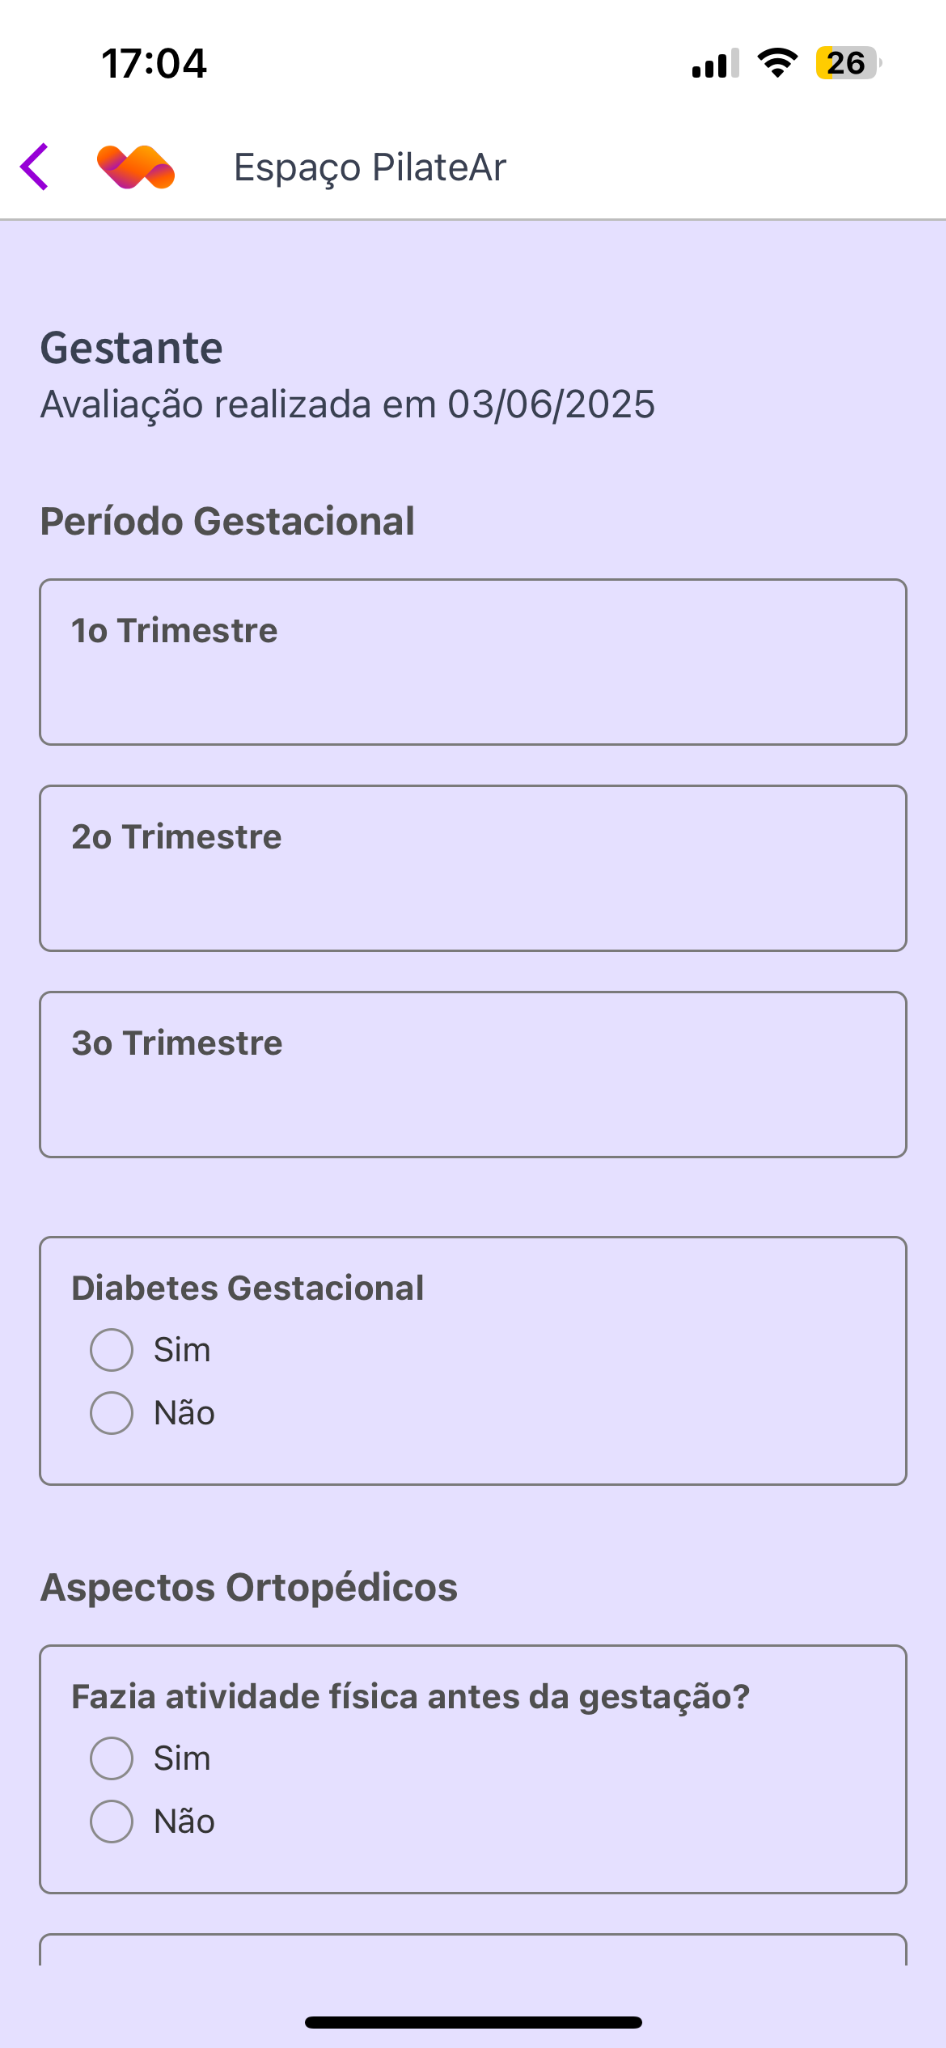Tap the Período Gestacional section heading
946x2048 pixels.
(227, 521)
